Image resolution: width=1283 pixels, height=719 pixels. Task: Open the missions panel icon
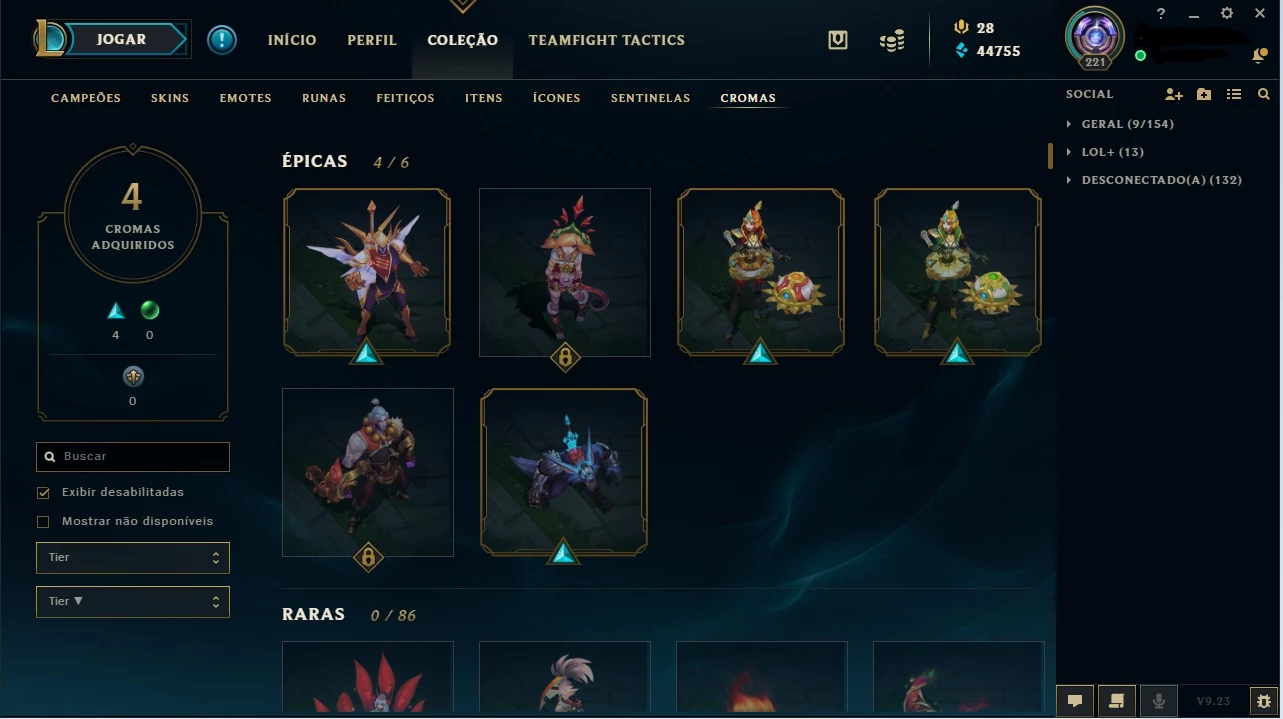[x=1117, y=701]
